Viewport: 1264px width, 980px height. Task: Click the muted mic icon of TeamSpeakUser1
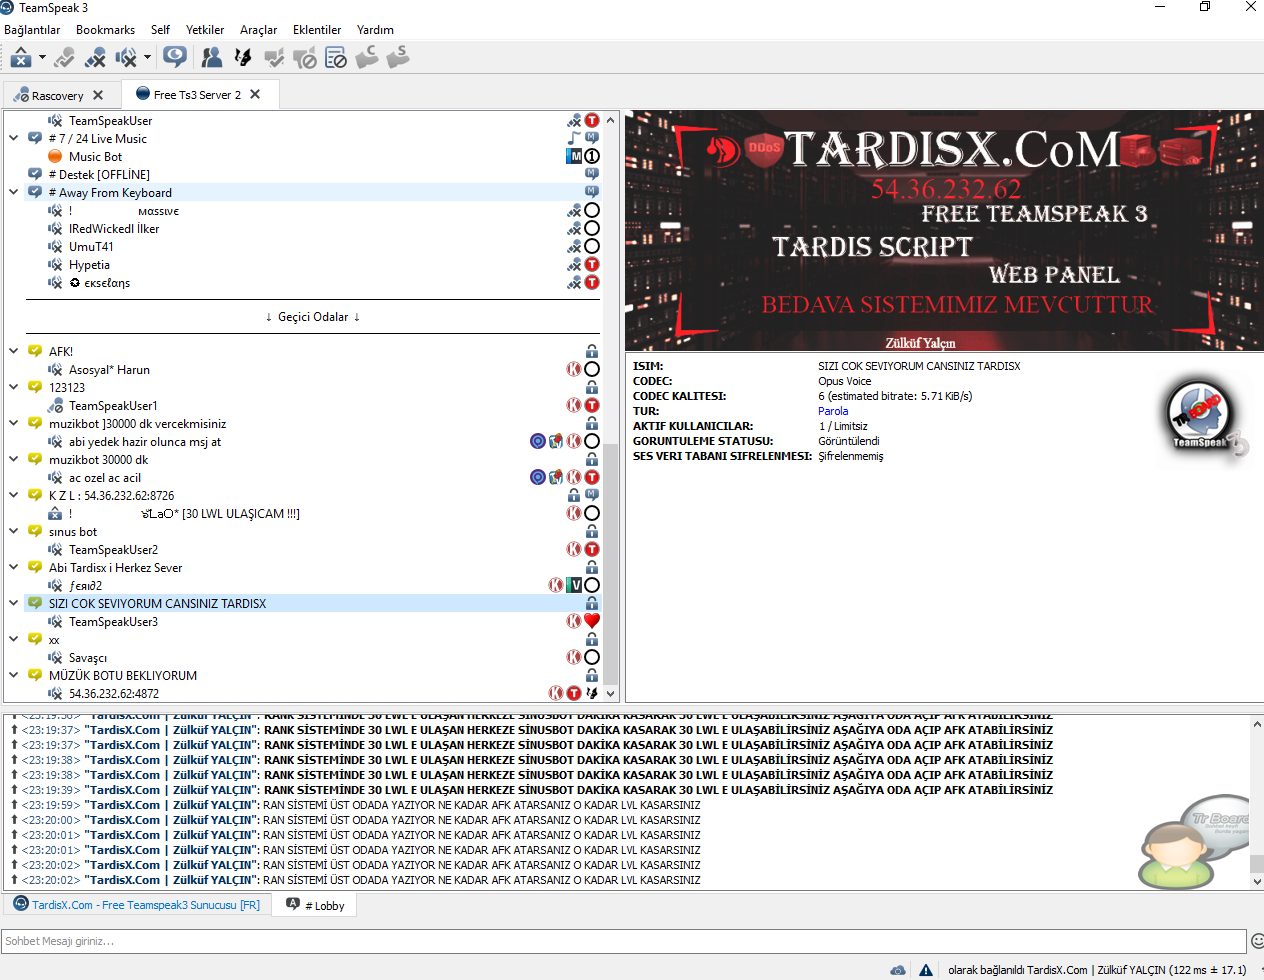click(x=55, y=406)
